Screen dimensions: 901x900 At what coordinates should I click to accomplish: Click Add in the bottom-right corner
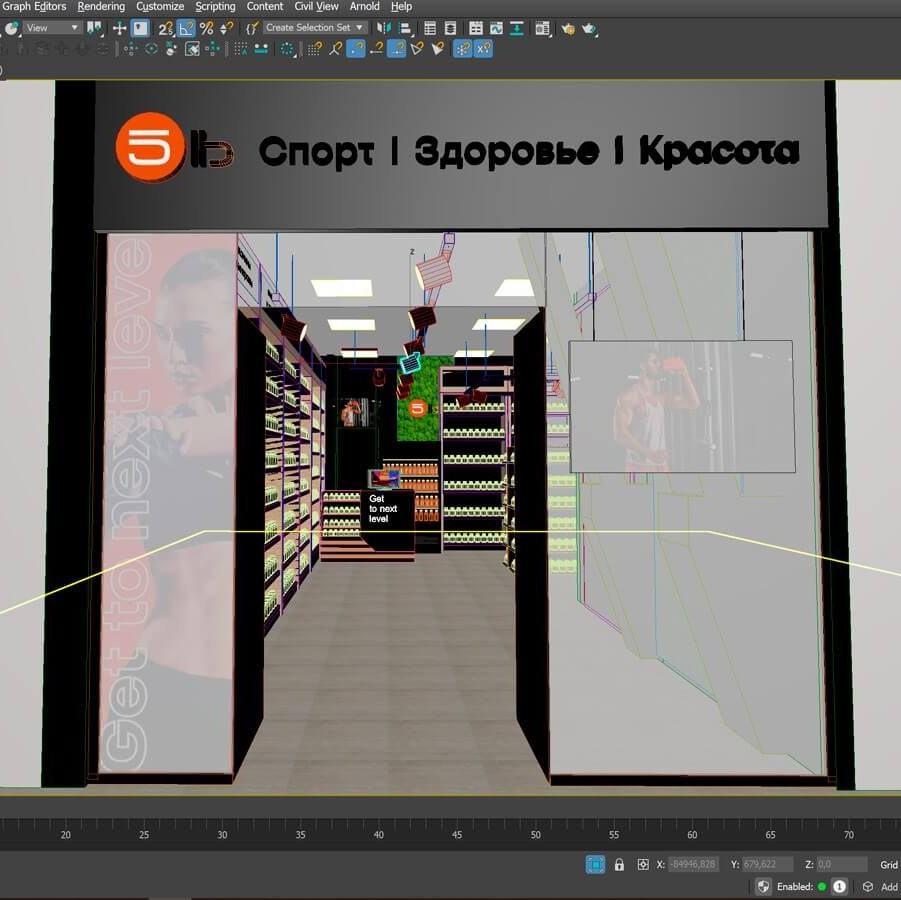pos(888,887)
